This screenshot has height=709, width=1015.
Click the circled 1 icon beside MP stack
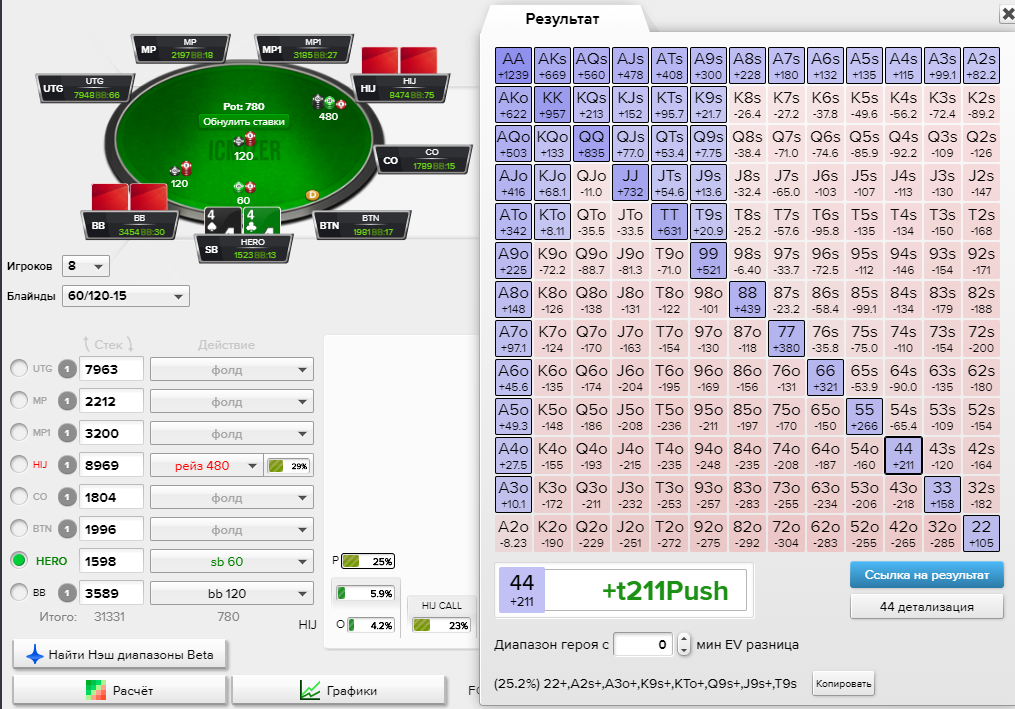pyautogui.click(x=67, y=401)
